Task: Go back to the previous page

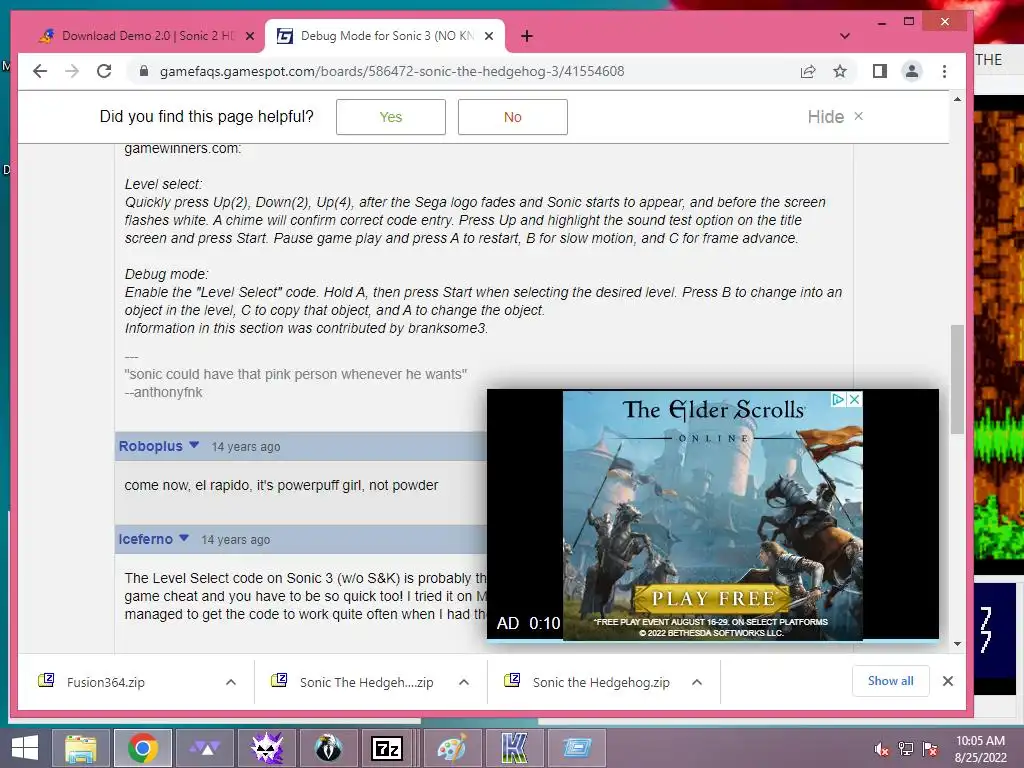Action: 40,71
